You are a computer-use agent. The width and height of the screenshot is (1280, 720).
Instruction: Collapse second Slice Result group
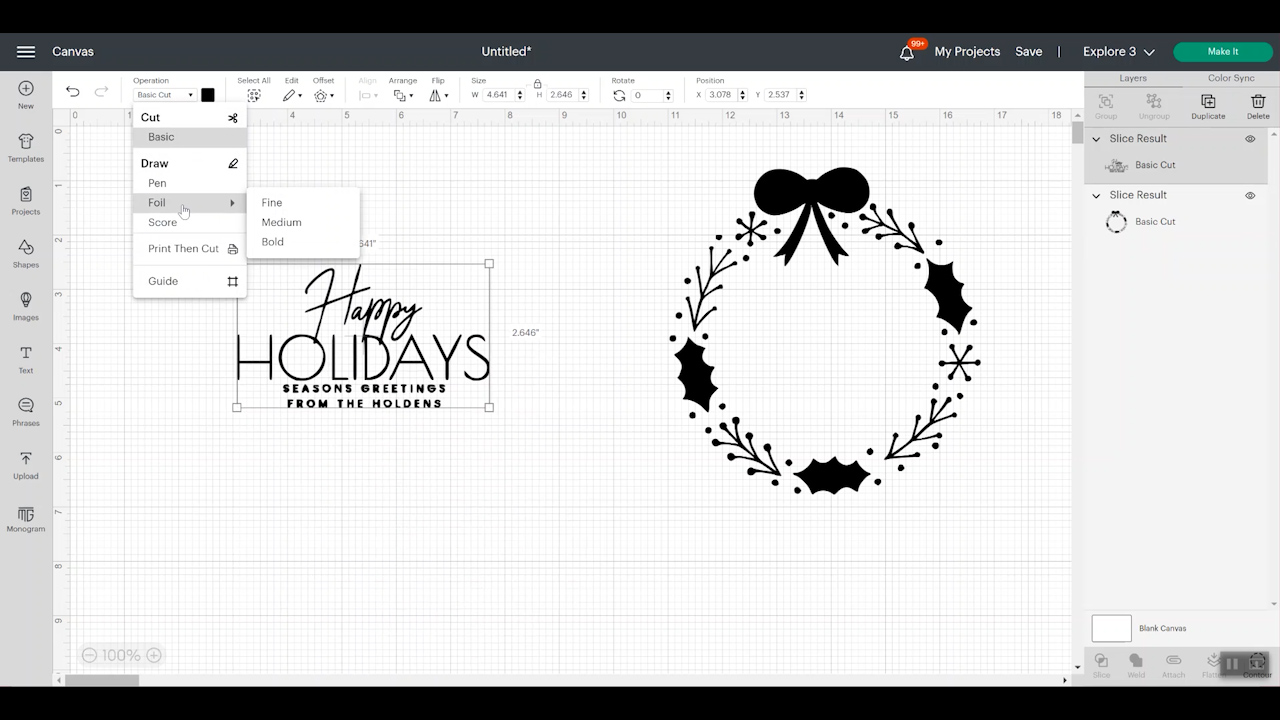(1096, 195)
